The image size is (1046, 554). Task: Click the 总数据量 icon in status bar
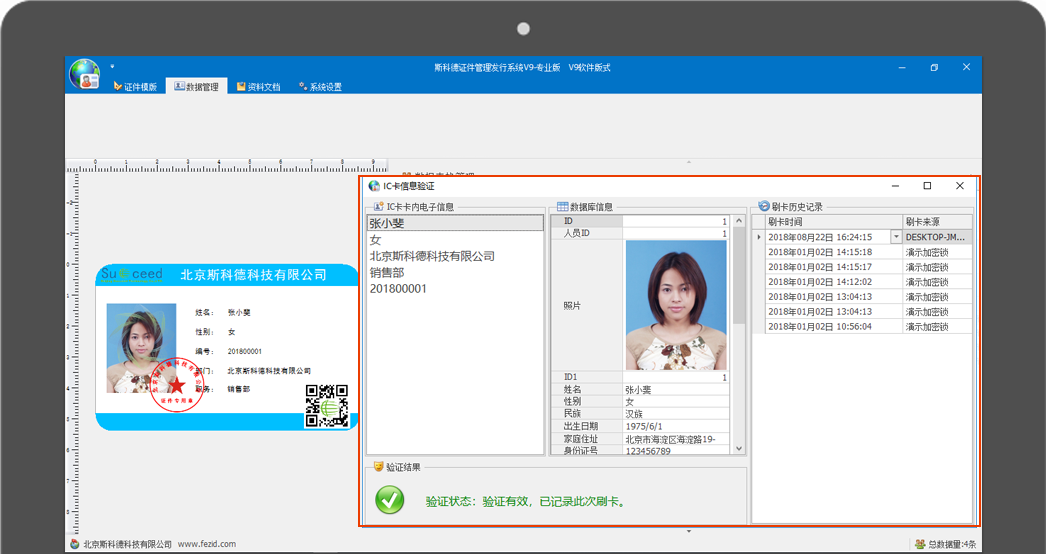[x=921, y=544]
